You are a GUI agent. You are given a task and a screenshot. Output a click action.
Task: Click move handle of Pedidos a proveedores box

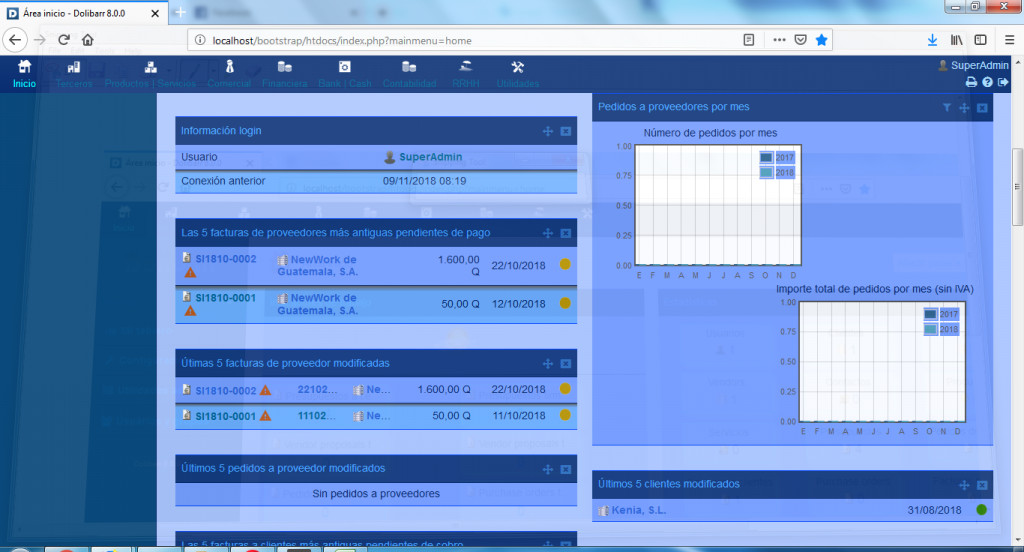click(964, 108)
